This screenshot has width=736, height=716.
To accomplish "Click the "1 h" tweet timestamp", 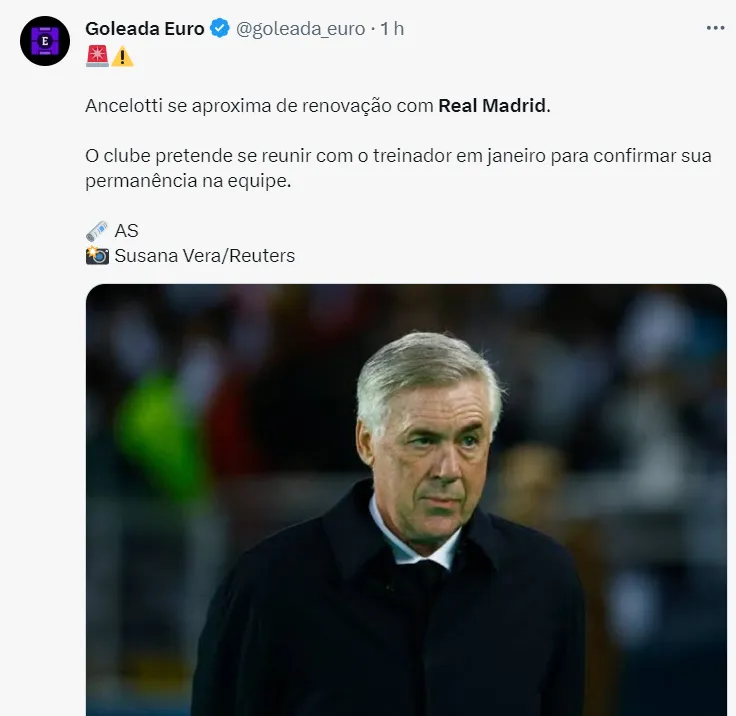I will (392, 29).
